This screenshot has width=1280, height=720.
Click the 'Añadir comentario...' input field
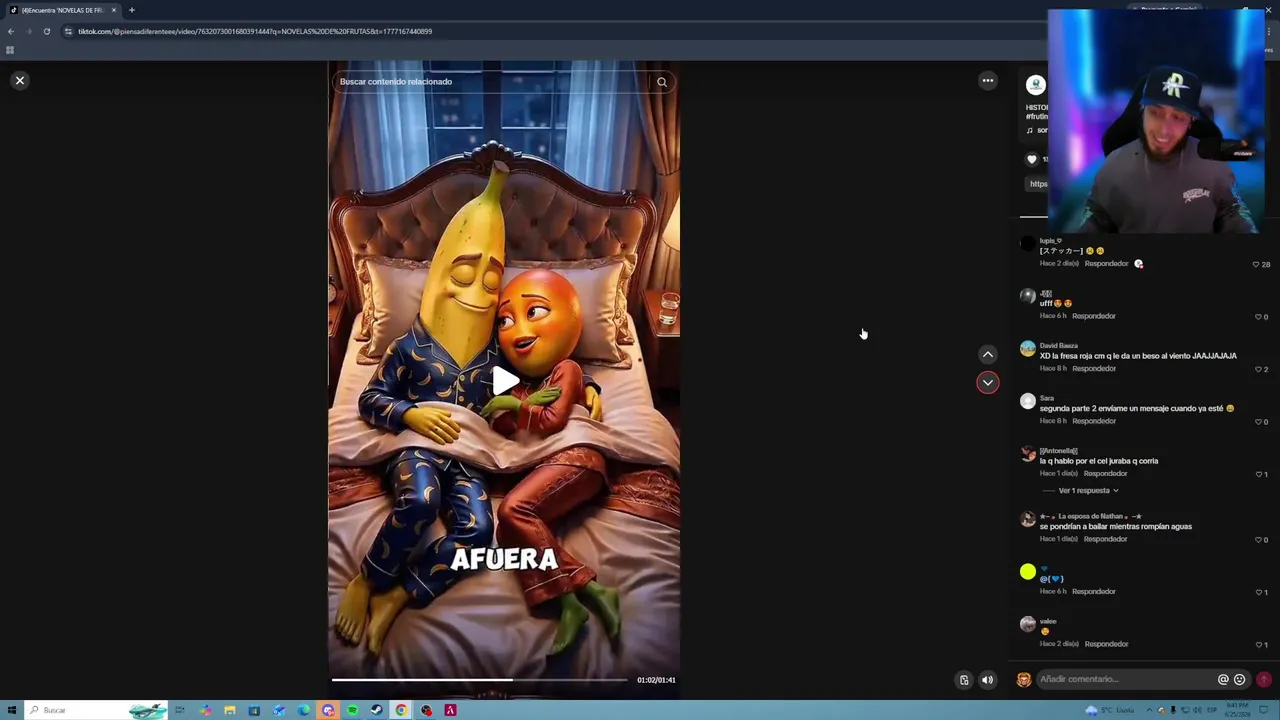click(1125, 679)
